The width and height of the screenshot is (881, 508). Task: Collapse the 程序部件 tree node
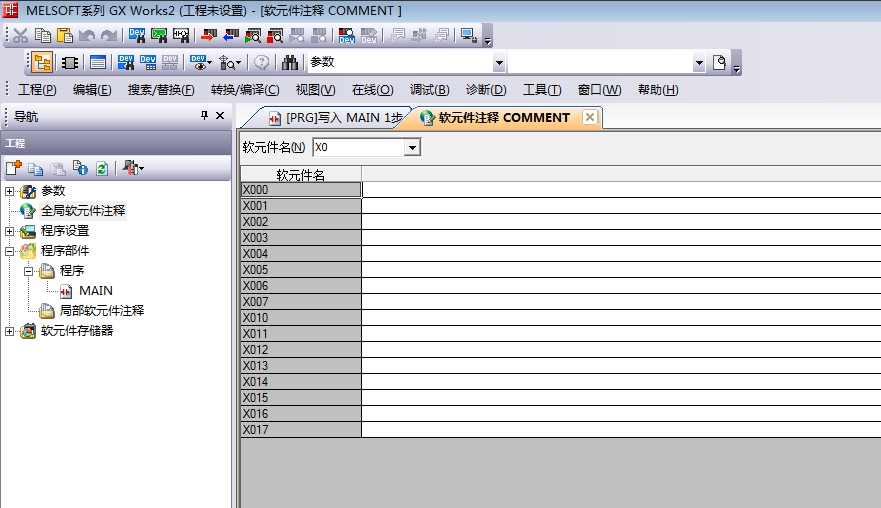[10, 251]
